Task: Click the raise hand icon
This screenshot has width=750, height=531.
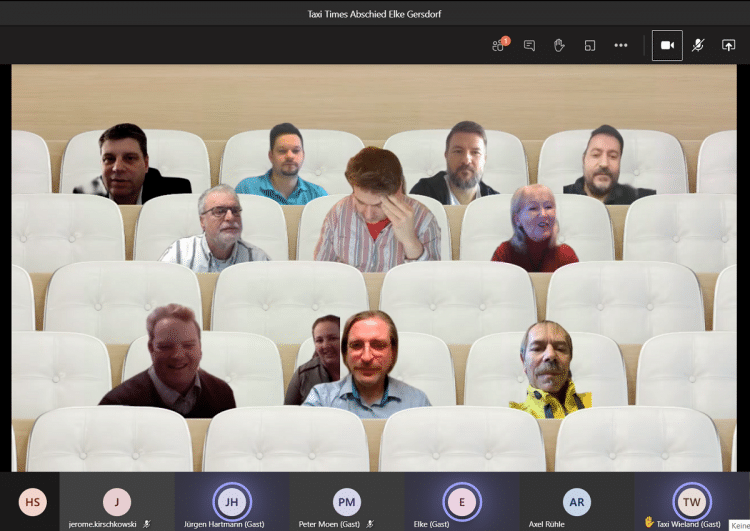Action: [x=560, y=45]
